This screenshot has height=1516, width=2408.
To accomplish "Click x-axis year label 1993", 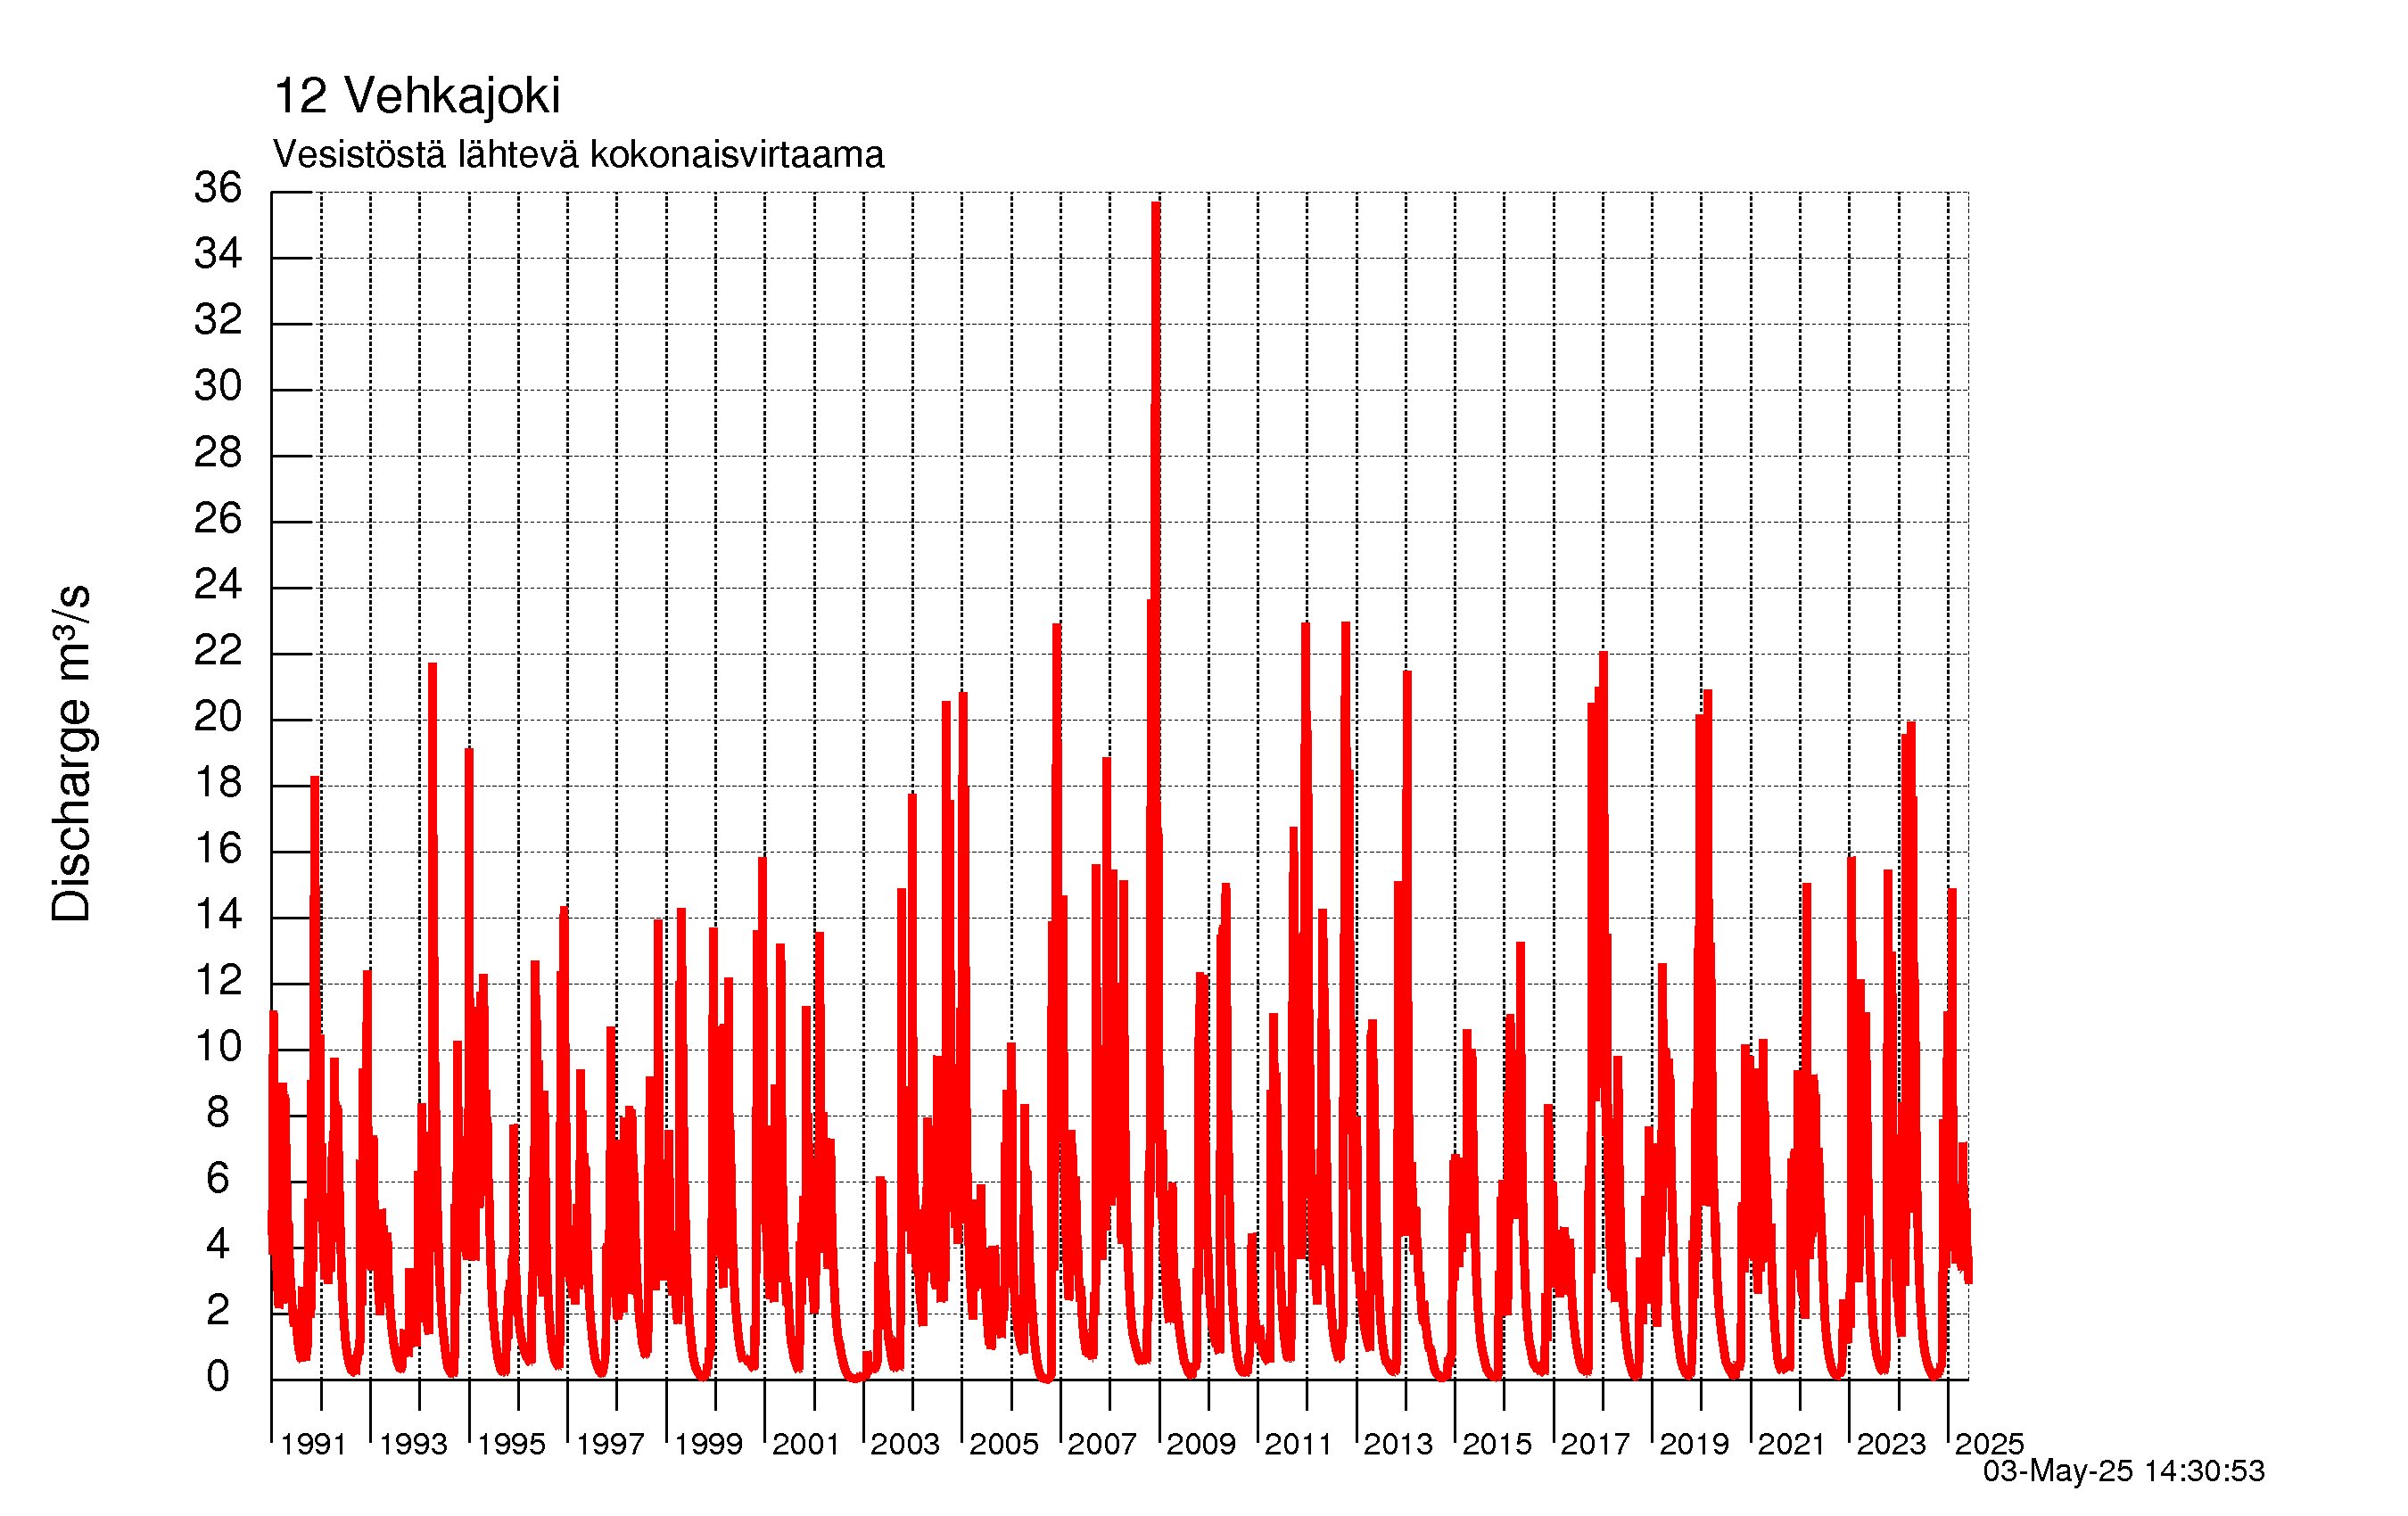I will pyautogui.click(x=413, y=1445).
